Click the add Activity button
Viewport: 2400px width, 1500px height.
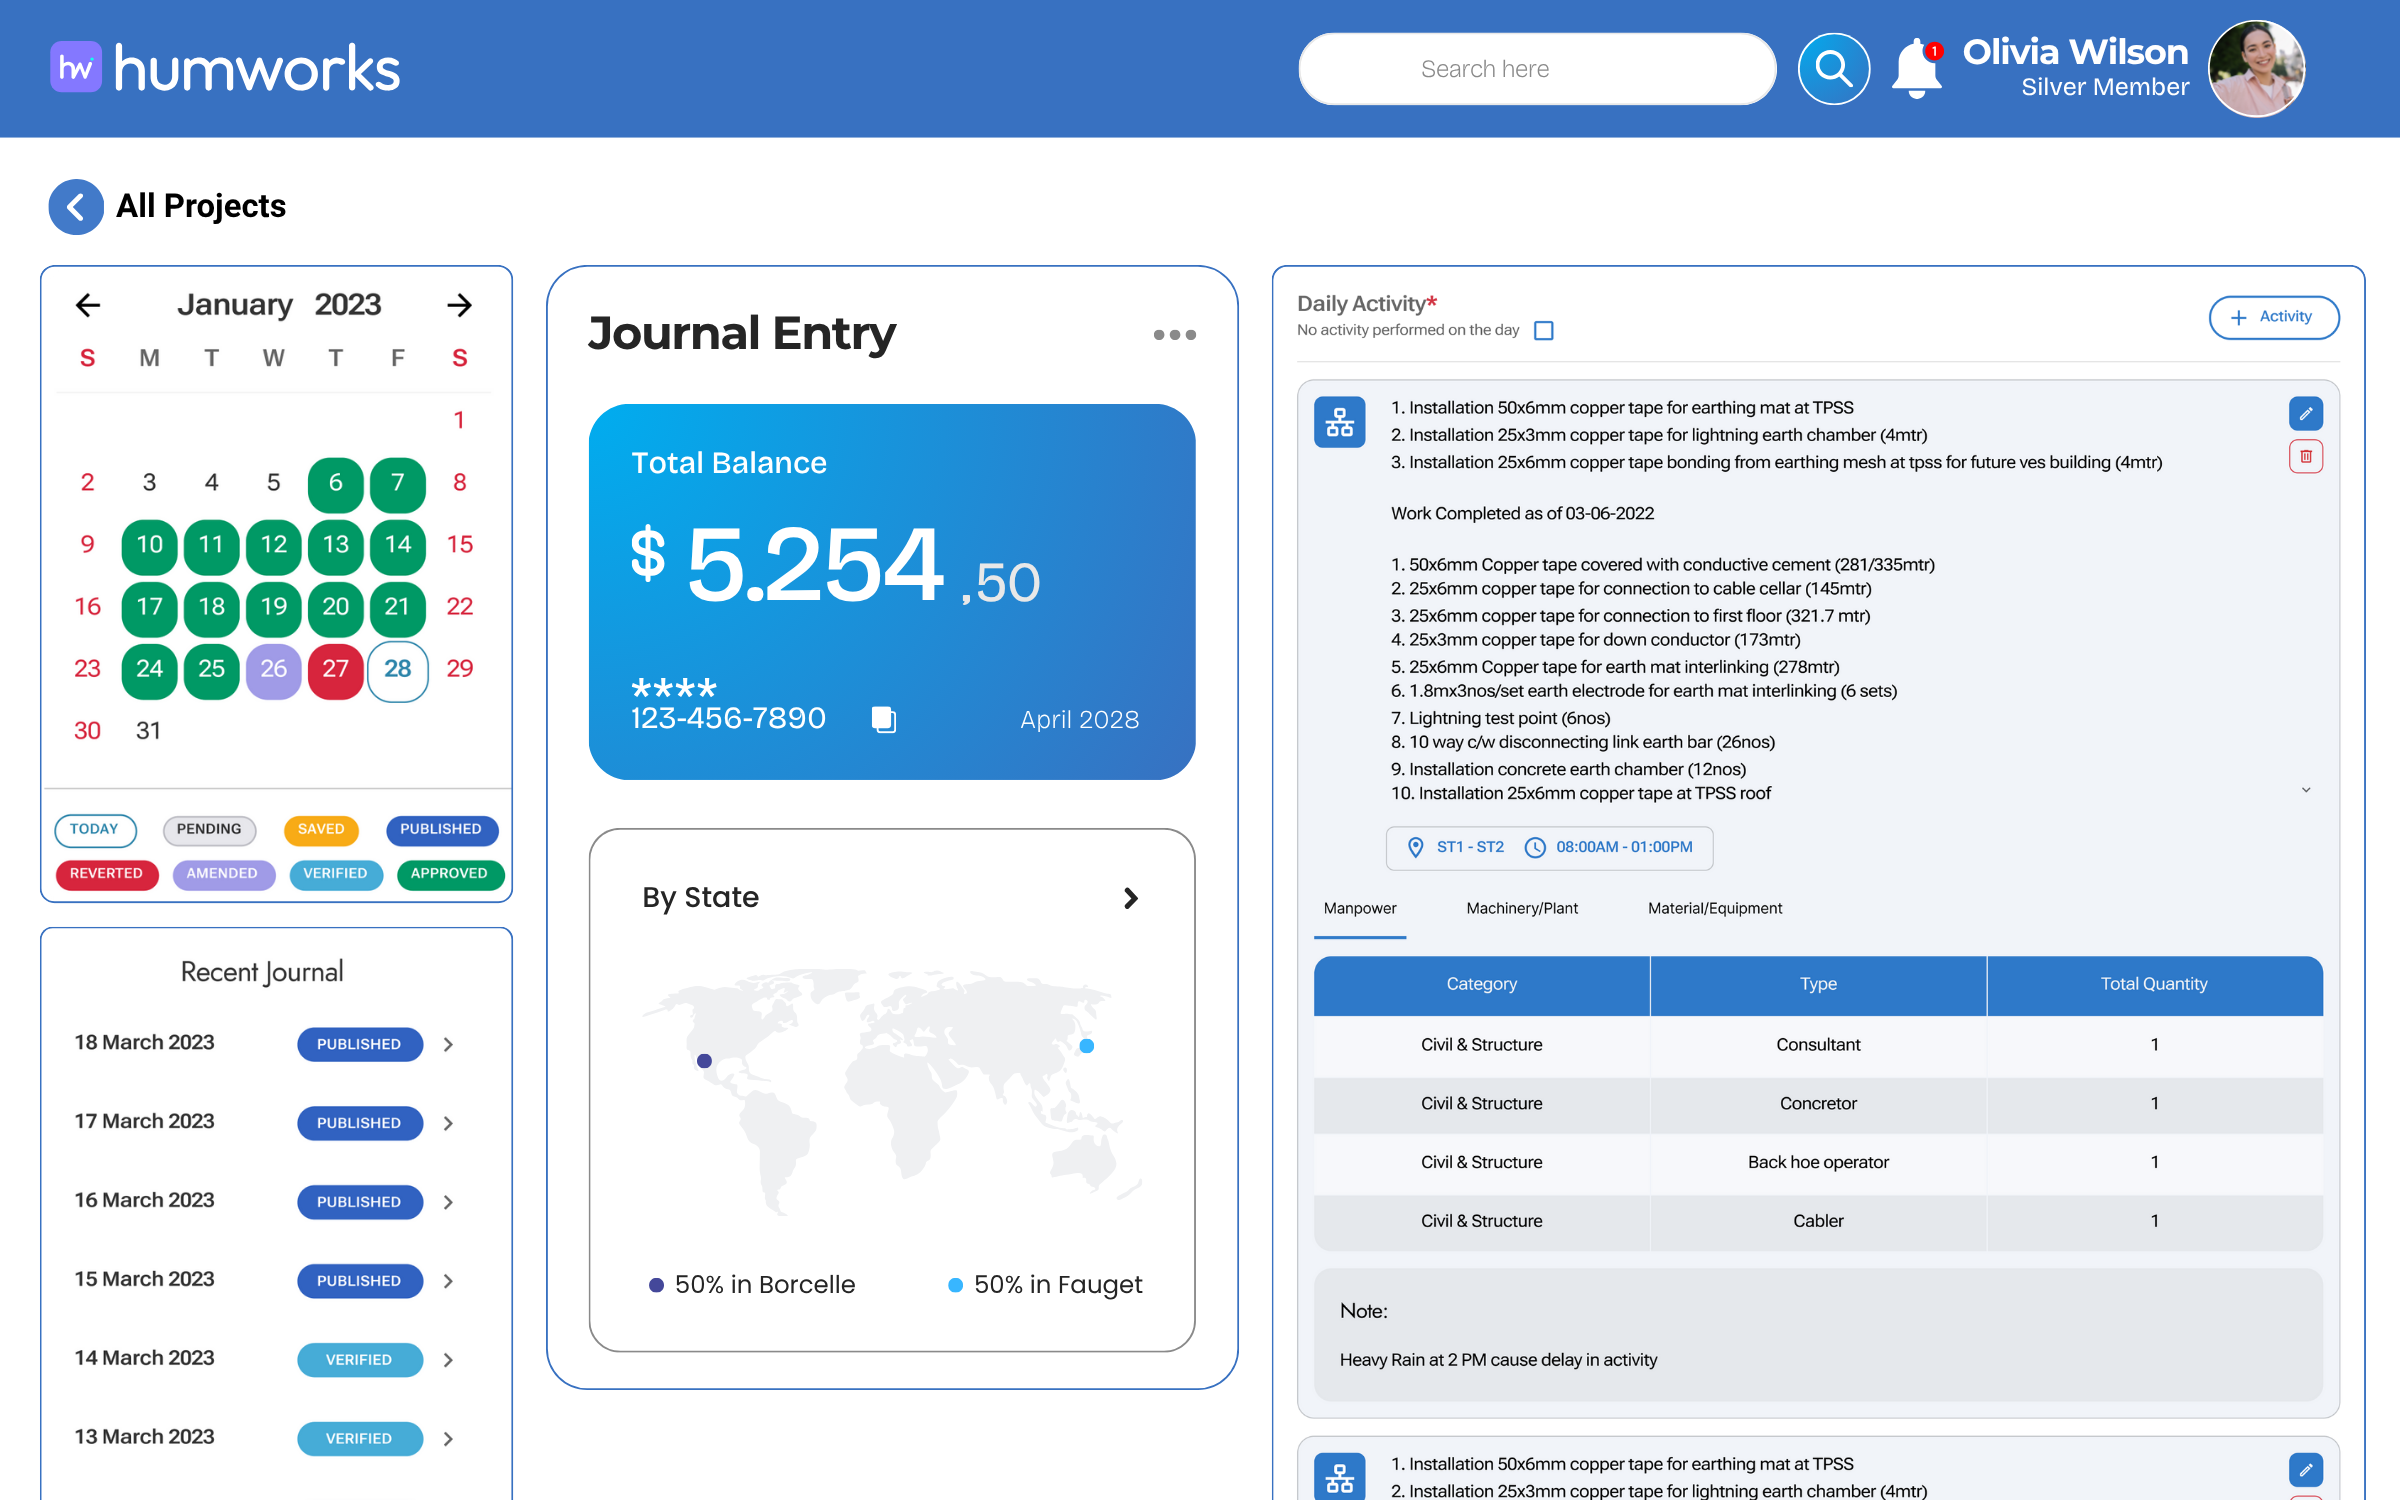[x=2273, y=317]
